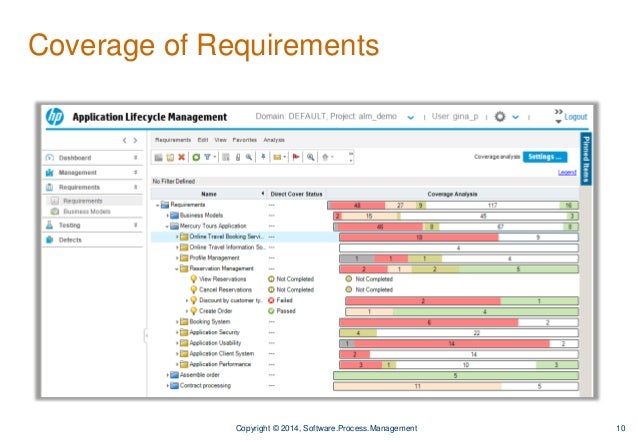This screenshot has width=638, height=442.
Task: Click the HP logo
Action: point(55,117)
